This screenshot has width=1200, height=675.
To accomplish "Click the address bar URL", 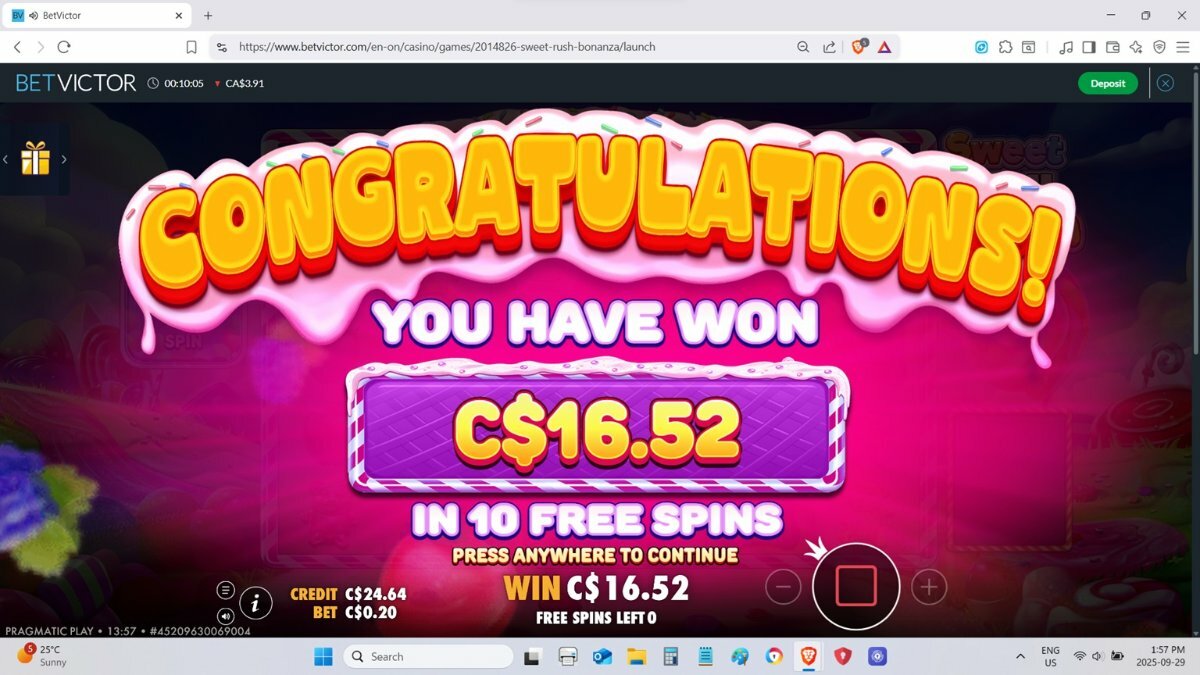I will click(447, 47).
